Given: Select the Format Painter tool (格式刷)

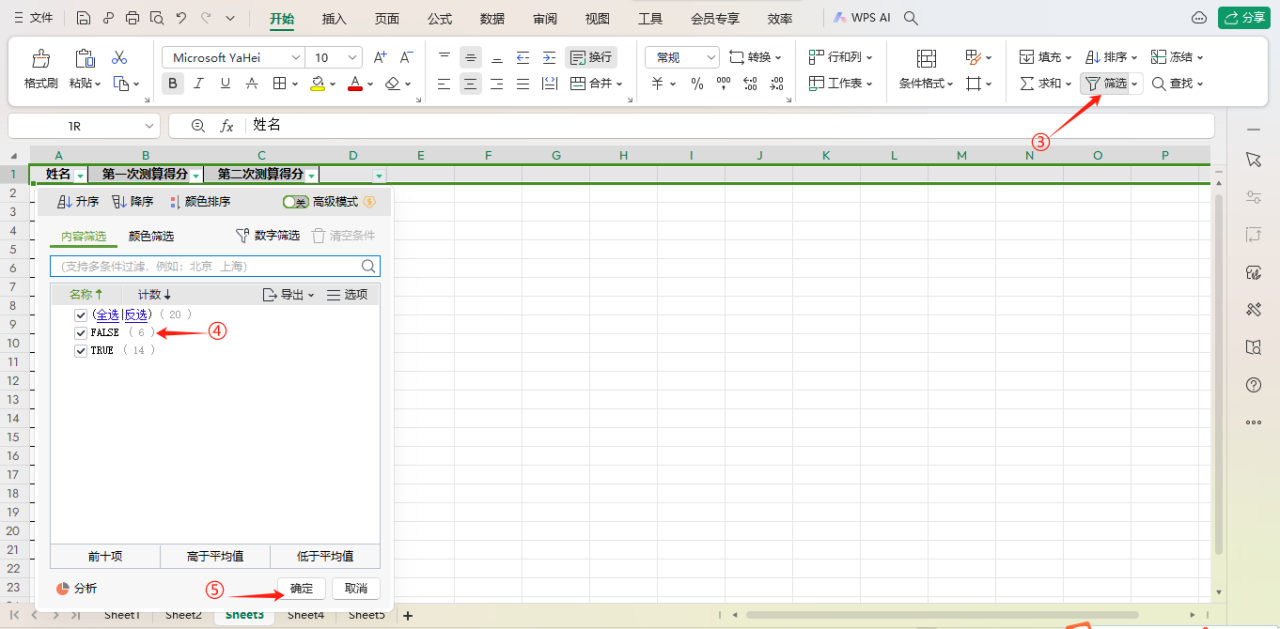Looking at the screenshot, I should 41,70.
